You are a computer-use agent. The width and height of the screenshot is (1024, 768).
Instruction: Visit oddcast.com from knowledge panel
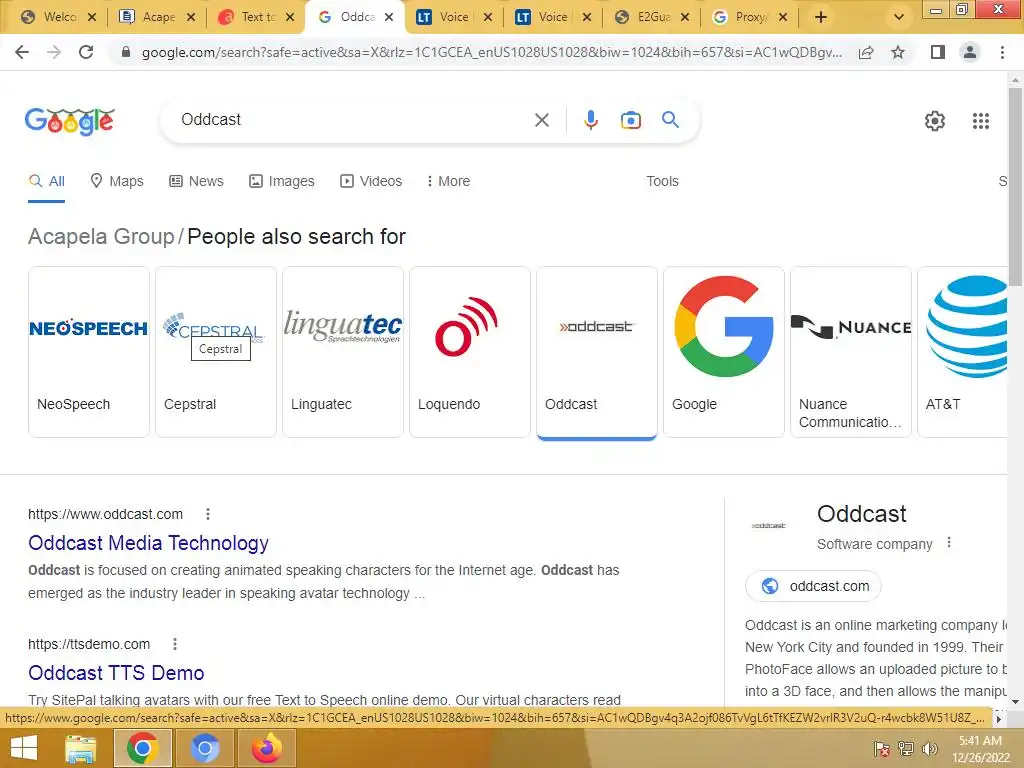[x=813, y=586]
